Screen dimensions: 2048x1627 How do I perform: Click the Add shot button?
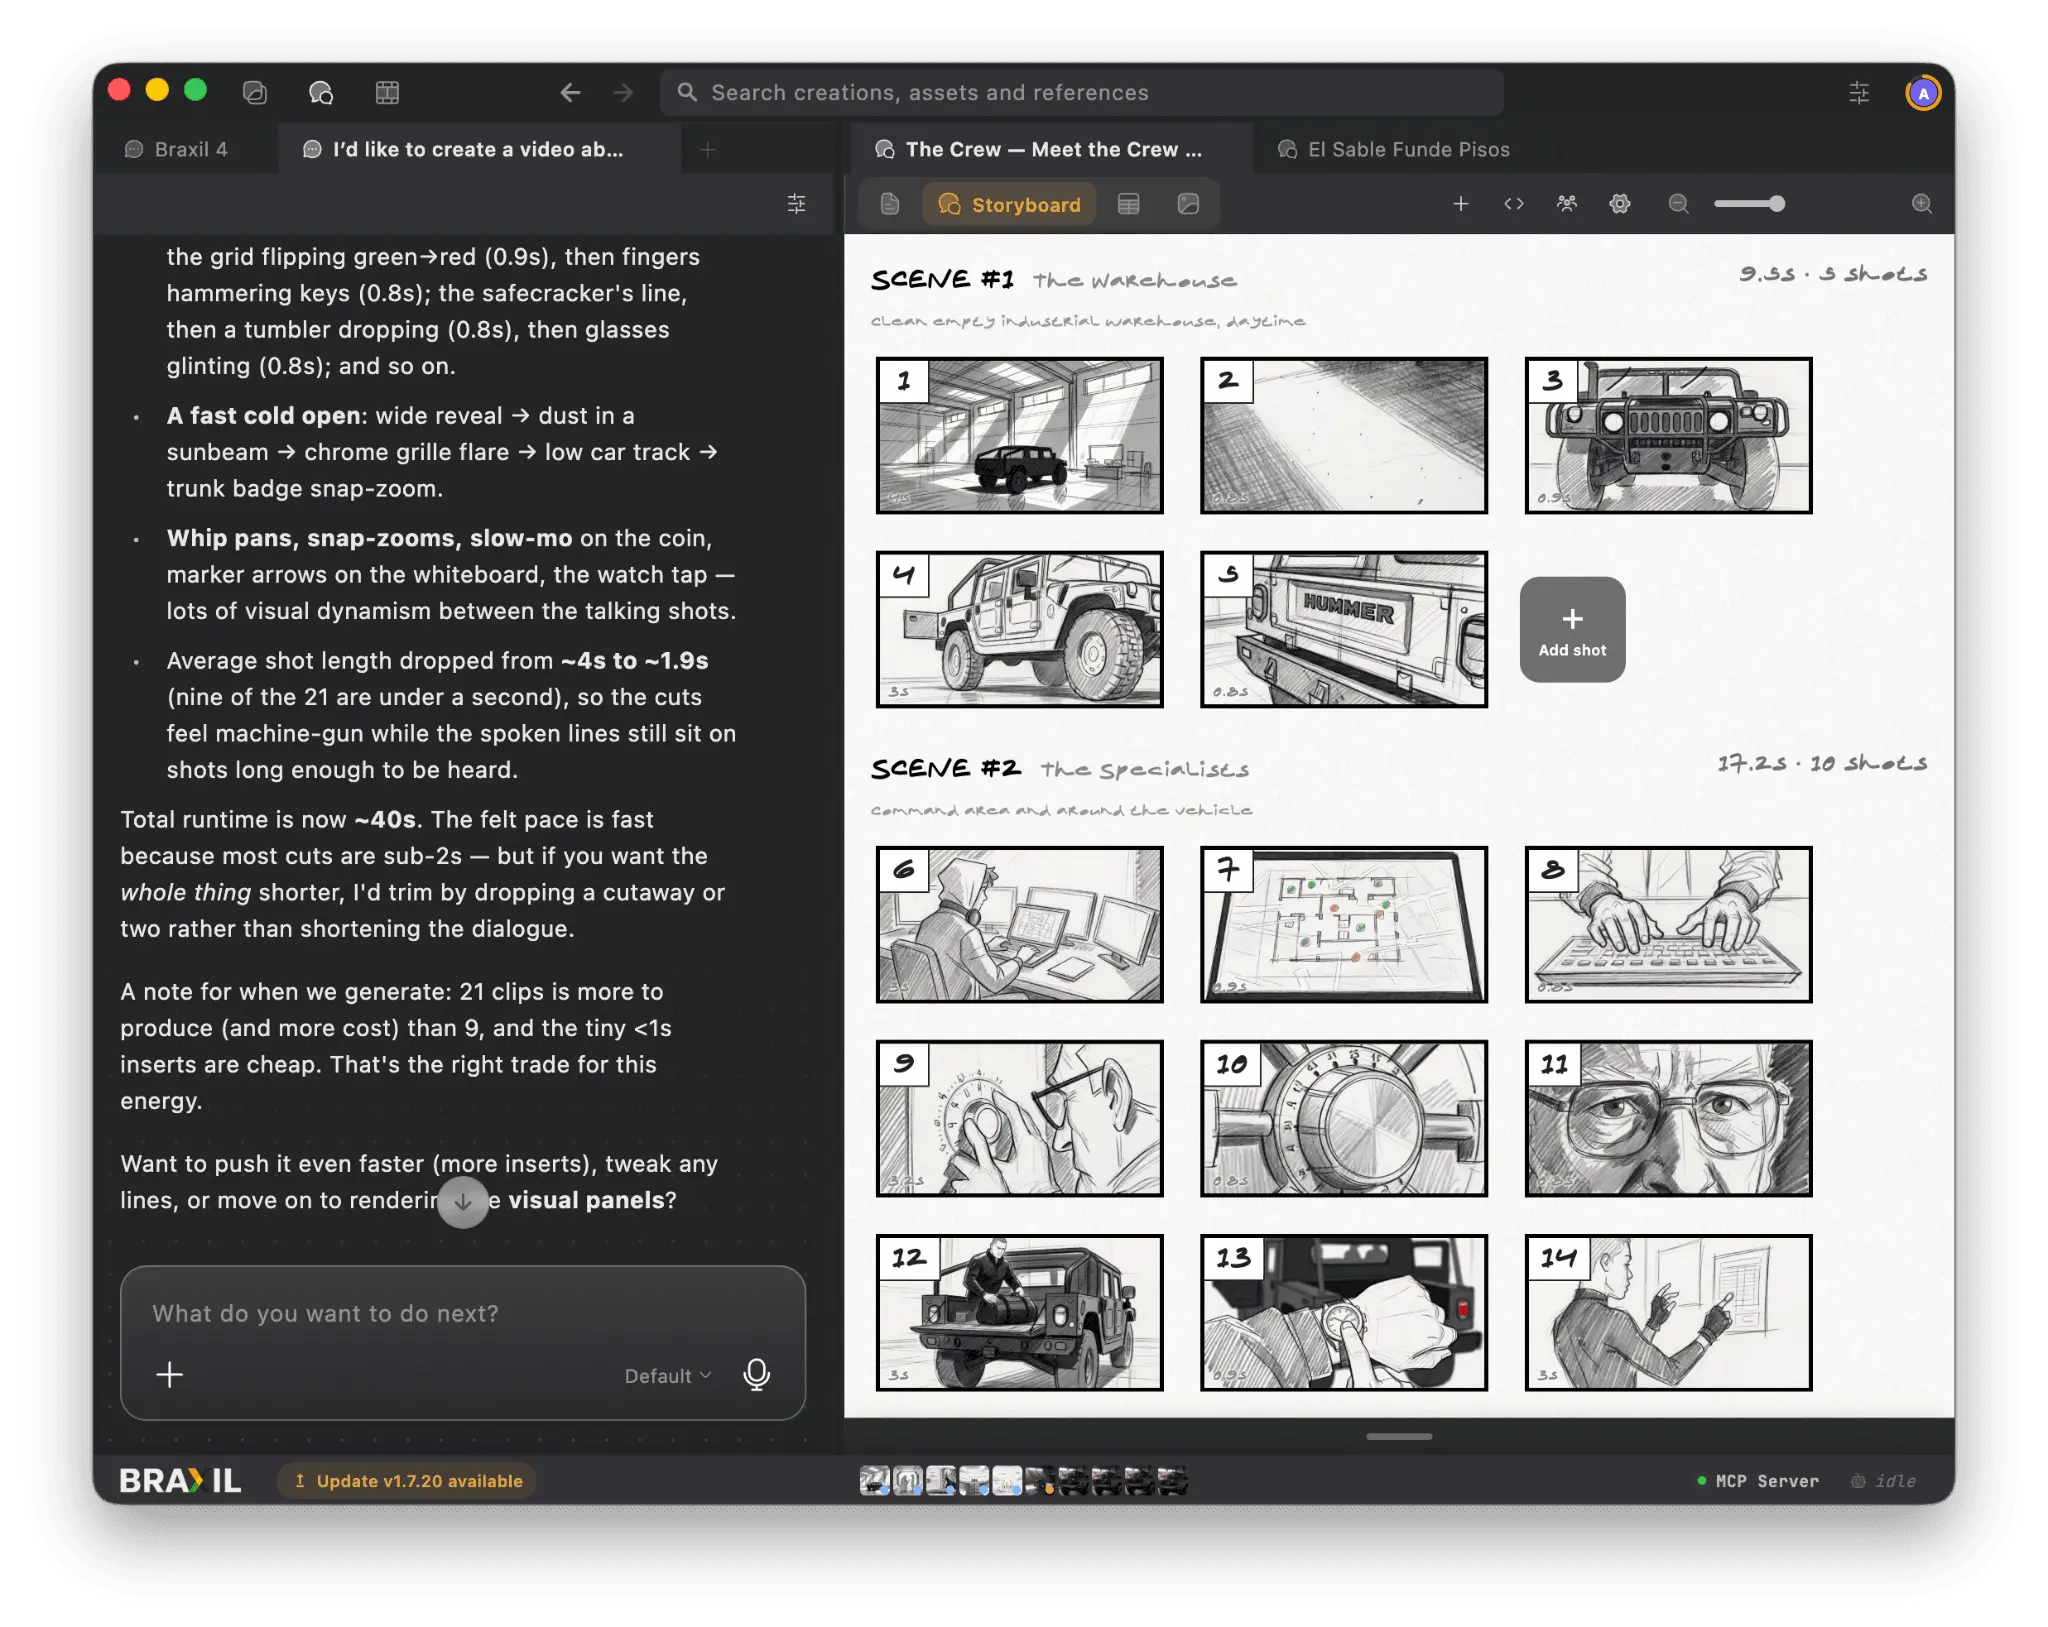1572,630
